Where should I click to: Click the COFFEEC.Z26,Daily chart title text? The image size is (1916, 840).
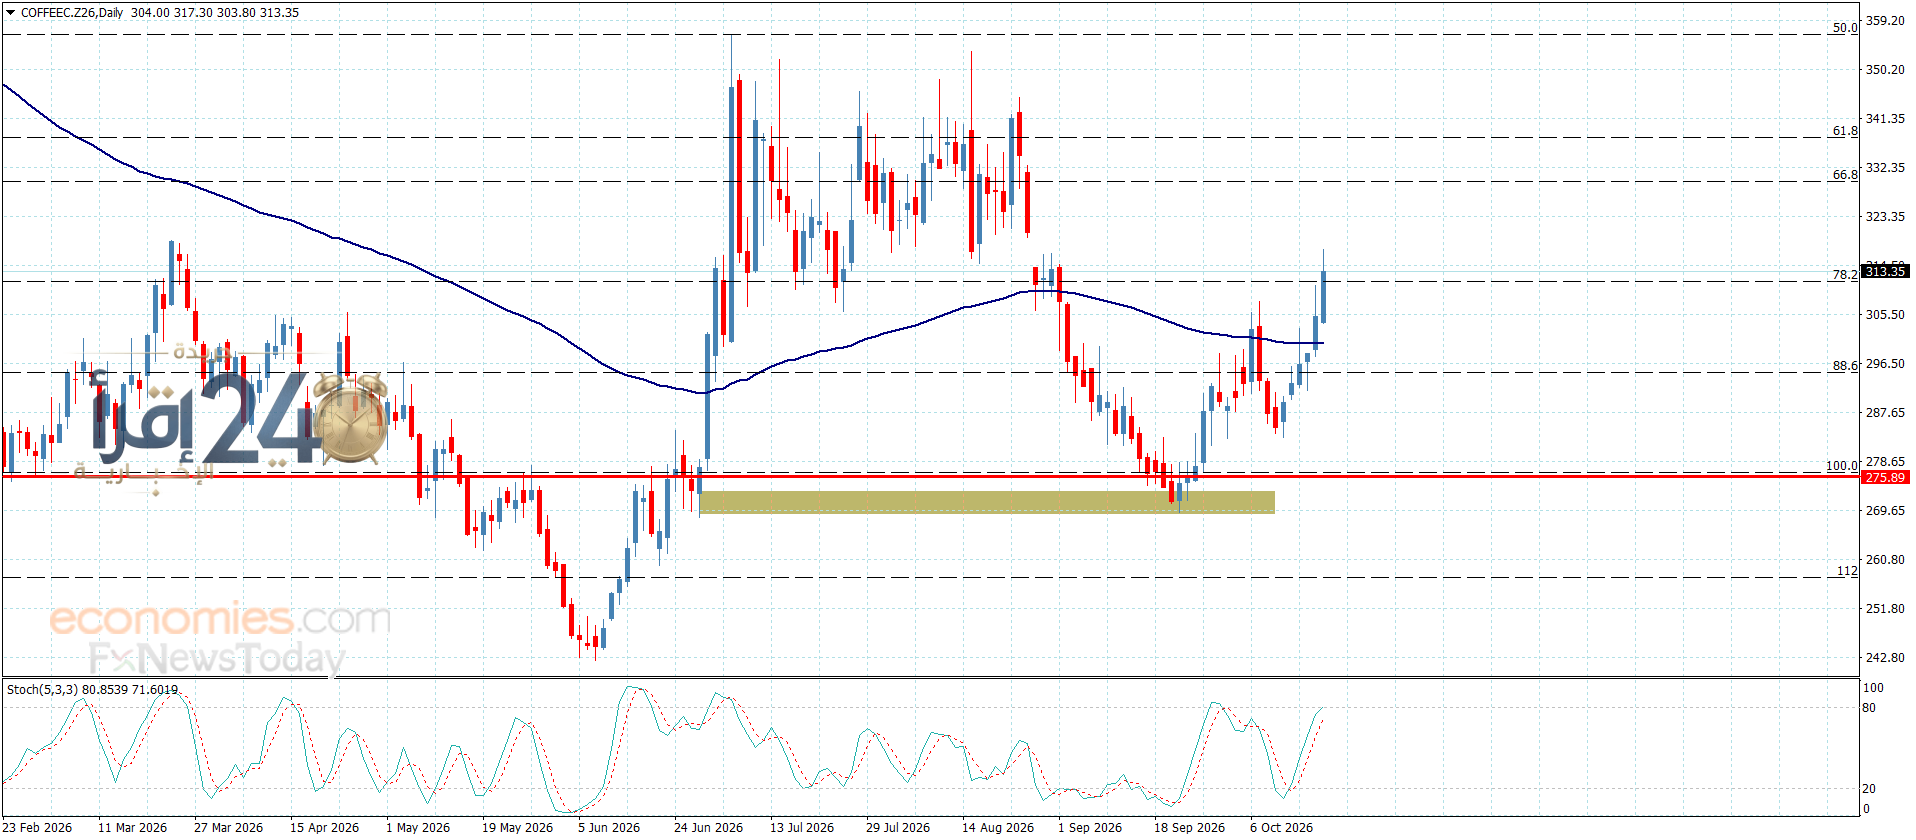[72, 13]
